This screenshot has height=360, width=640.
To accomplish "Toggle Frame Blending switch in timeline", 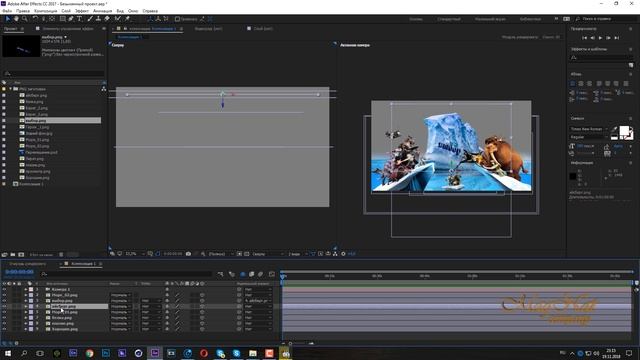I will [251, 274].
